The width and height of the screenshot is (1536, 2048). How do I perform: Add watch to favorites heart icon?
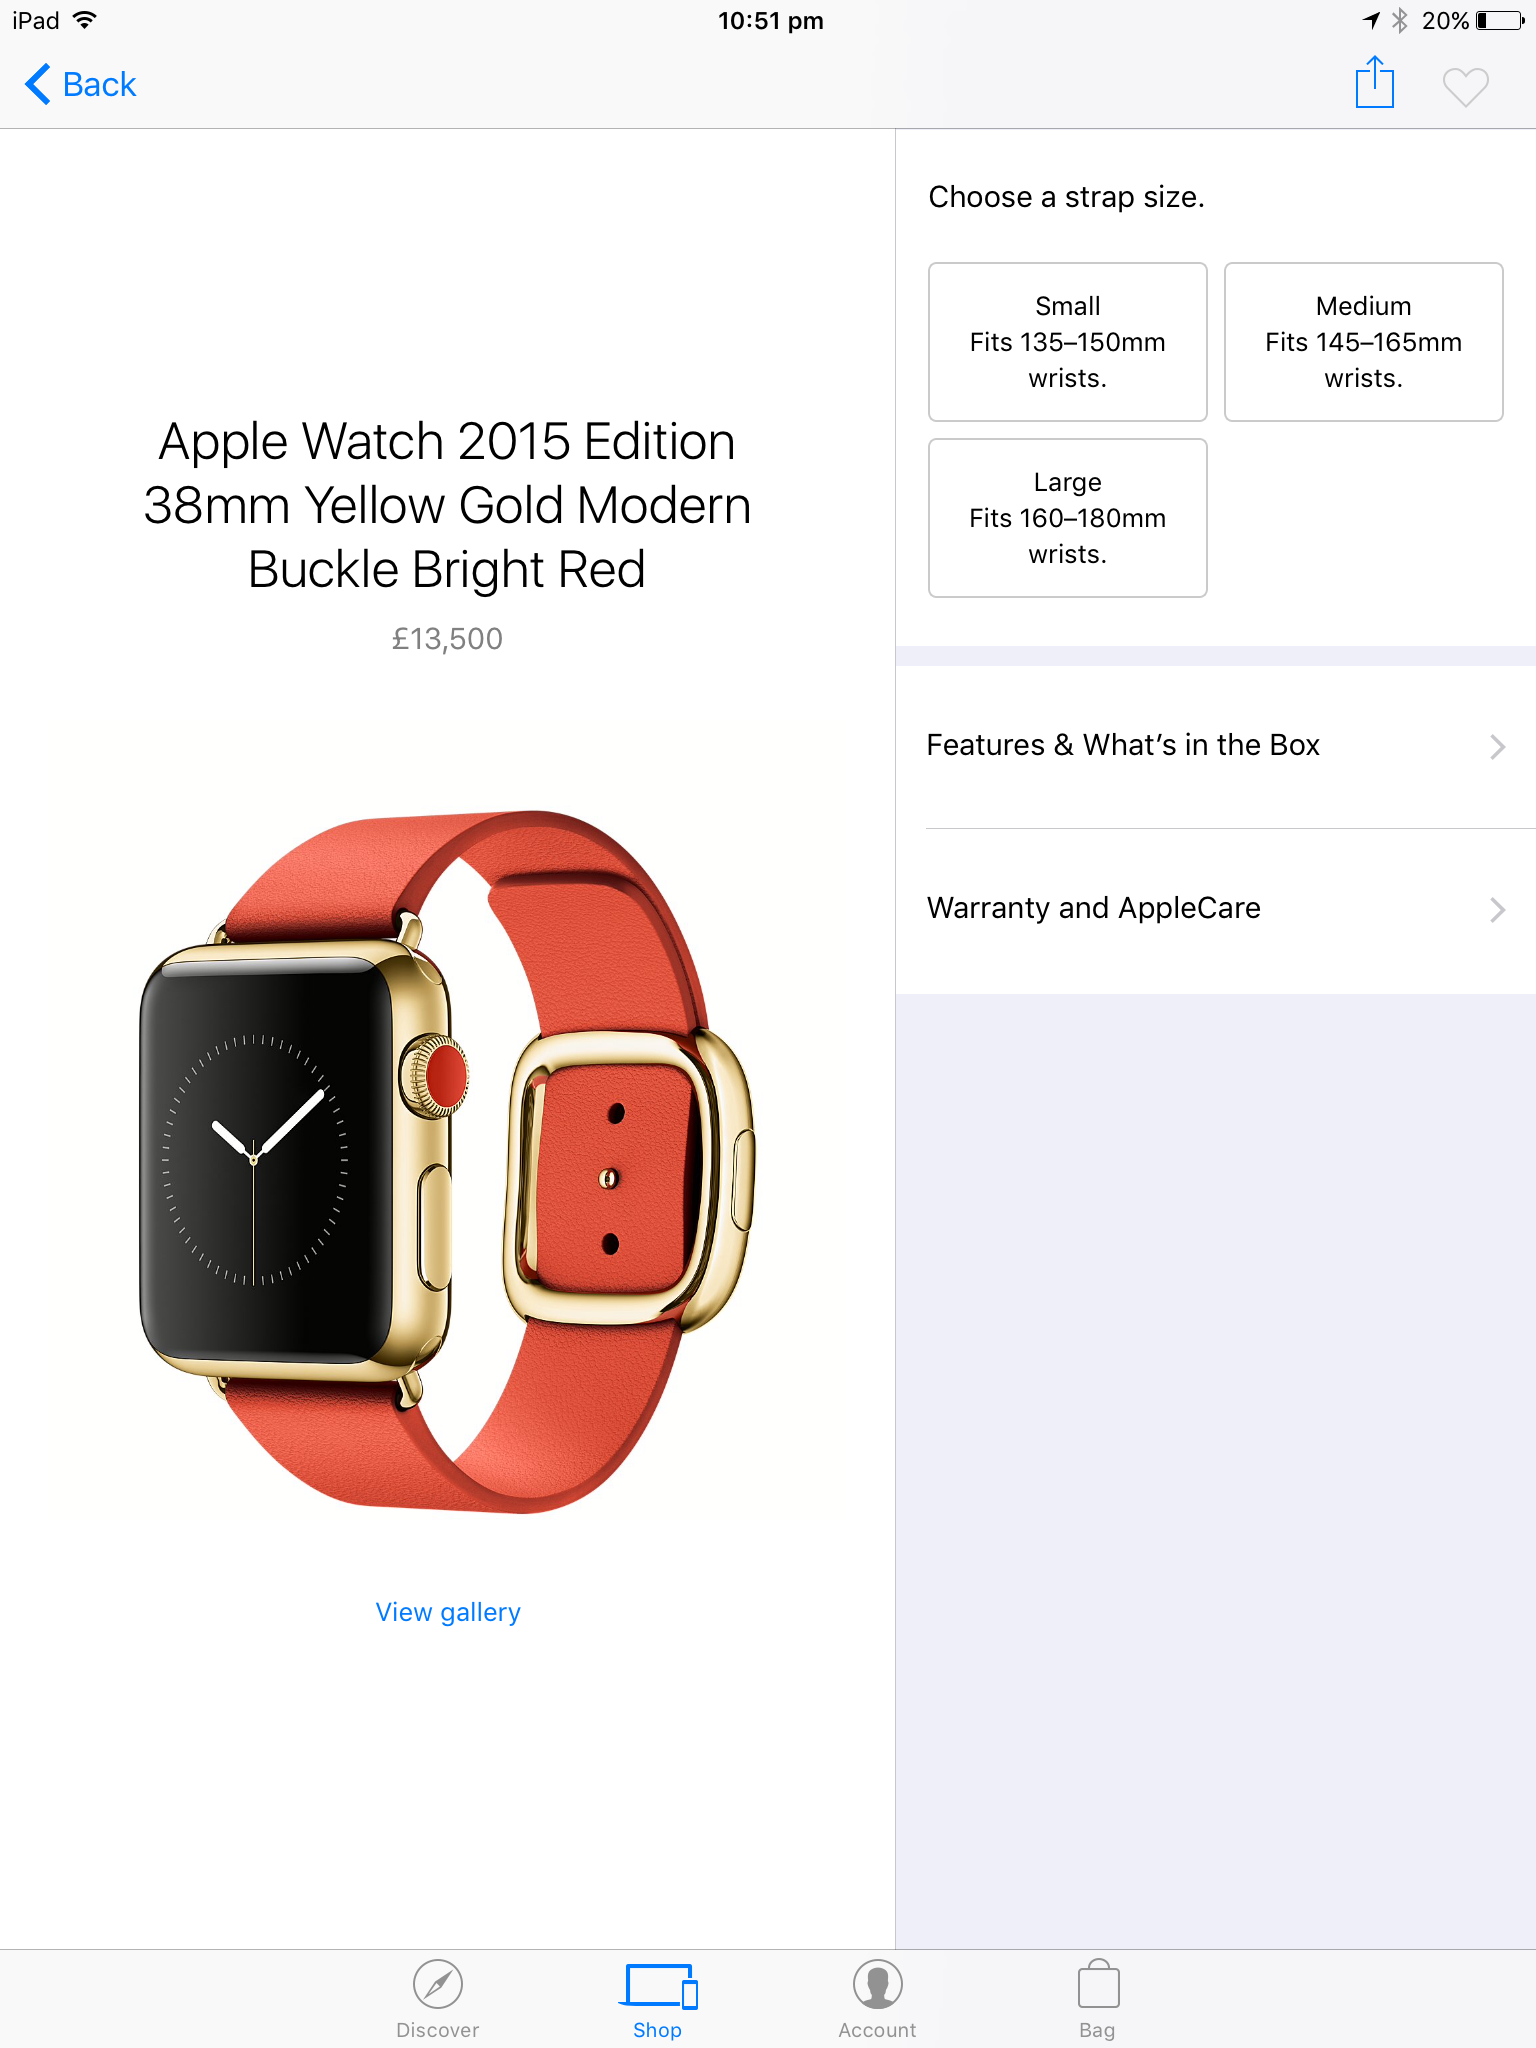[x=1466, y=87]
